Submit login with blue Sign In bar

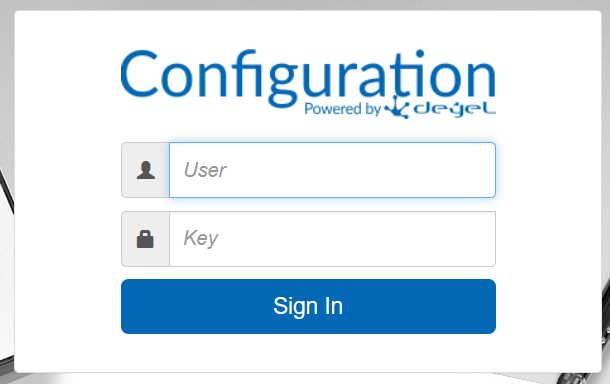309,306
